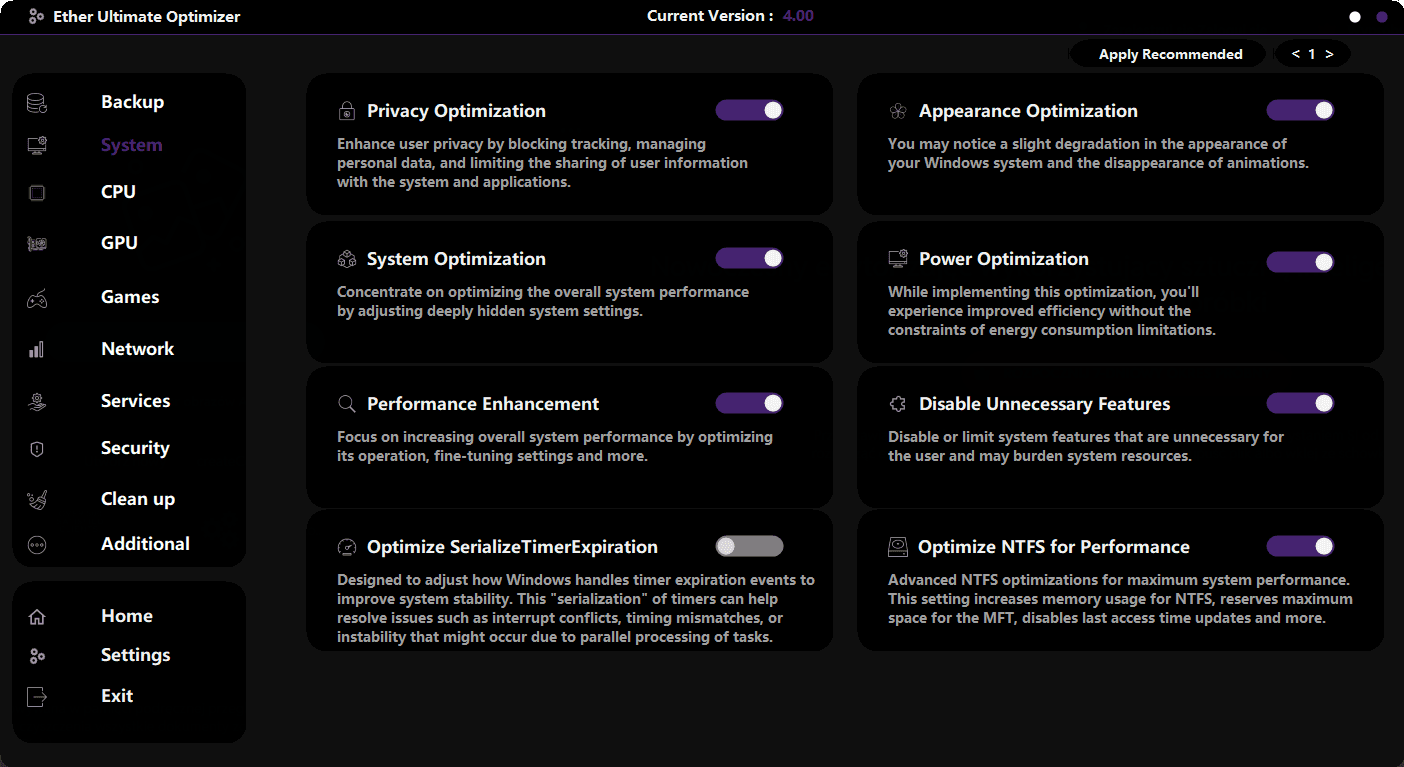This screenshot has width=1404, height=767.
Task: Select the GPU chip icon in sidebar
Action: (37, 243)
